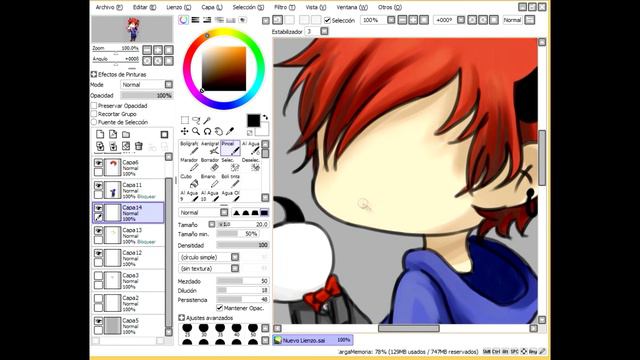Screen dimensions: 640x360
Task: Choose the lasso selection tool
Action: [x=196, y=120]
